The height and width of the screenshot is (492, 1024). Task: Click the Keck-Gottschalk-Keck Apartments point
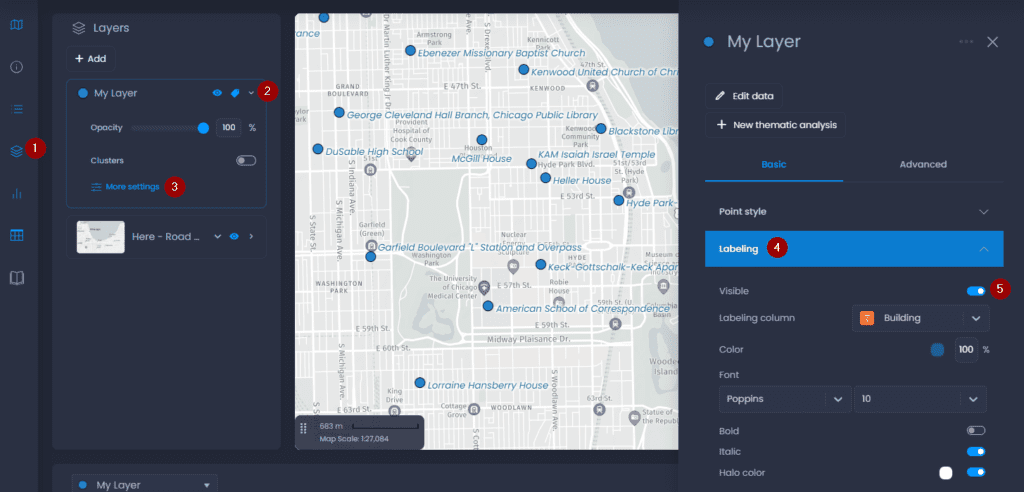[x=541, y=265]
